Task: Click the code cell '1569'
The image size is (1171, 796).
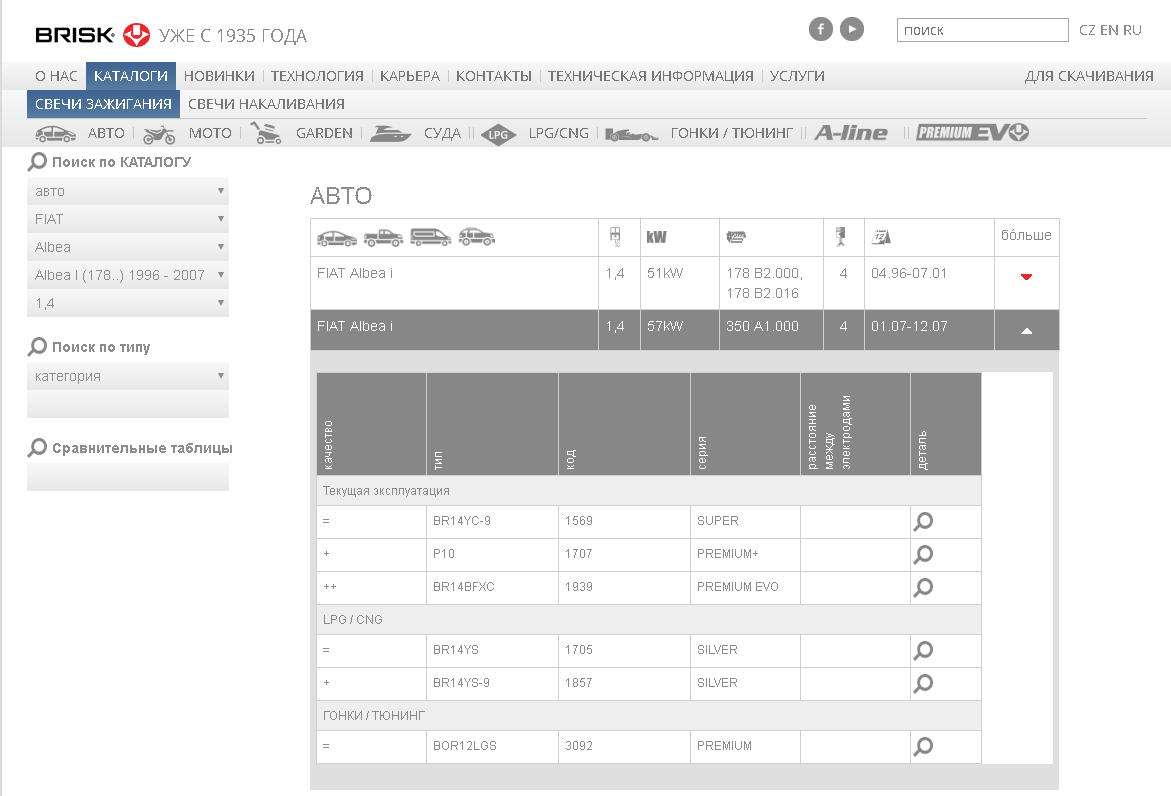Action: tap(624, 522)
